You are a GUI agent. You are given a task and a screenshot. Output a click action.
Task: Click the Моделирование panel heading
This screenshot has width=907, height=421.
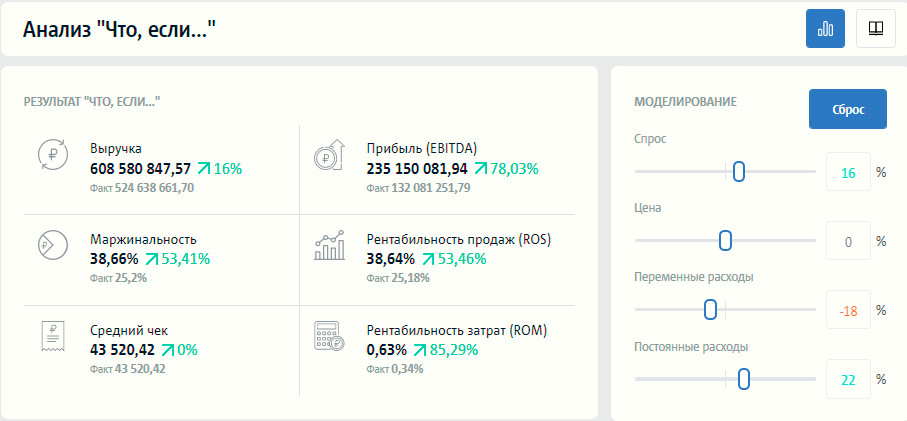tap(685, 102)
